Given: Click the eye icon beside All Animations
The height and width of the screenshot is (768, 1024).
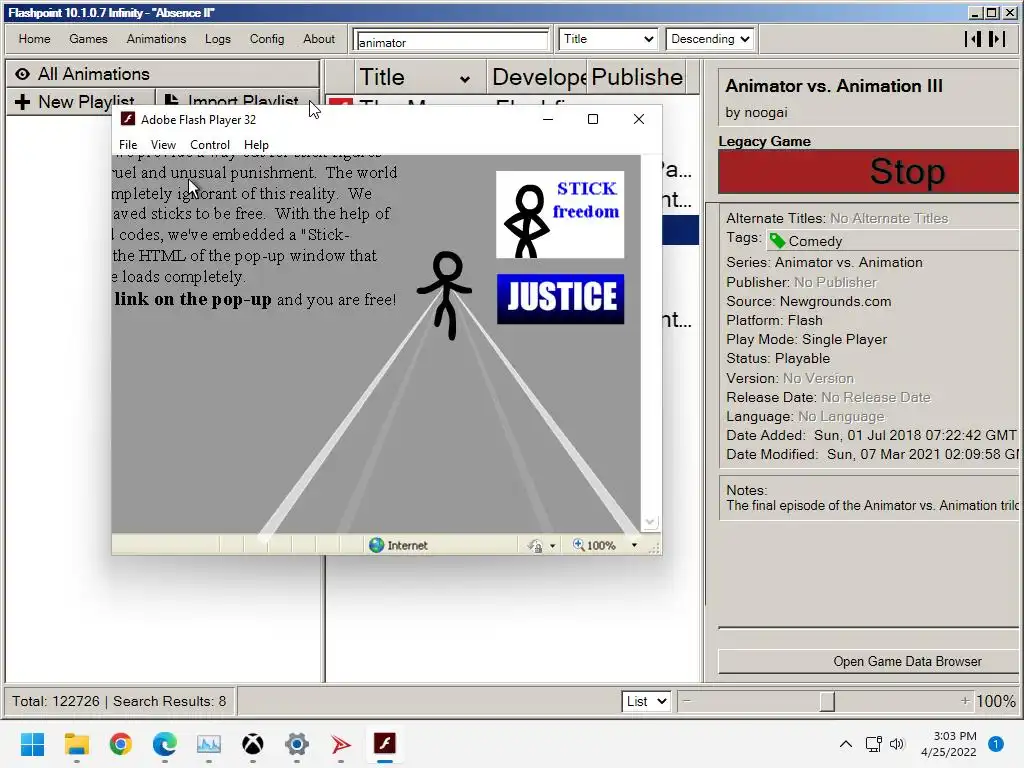Looking at the screenshot, I should [x=22, y=74].
